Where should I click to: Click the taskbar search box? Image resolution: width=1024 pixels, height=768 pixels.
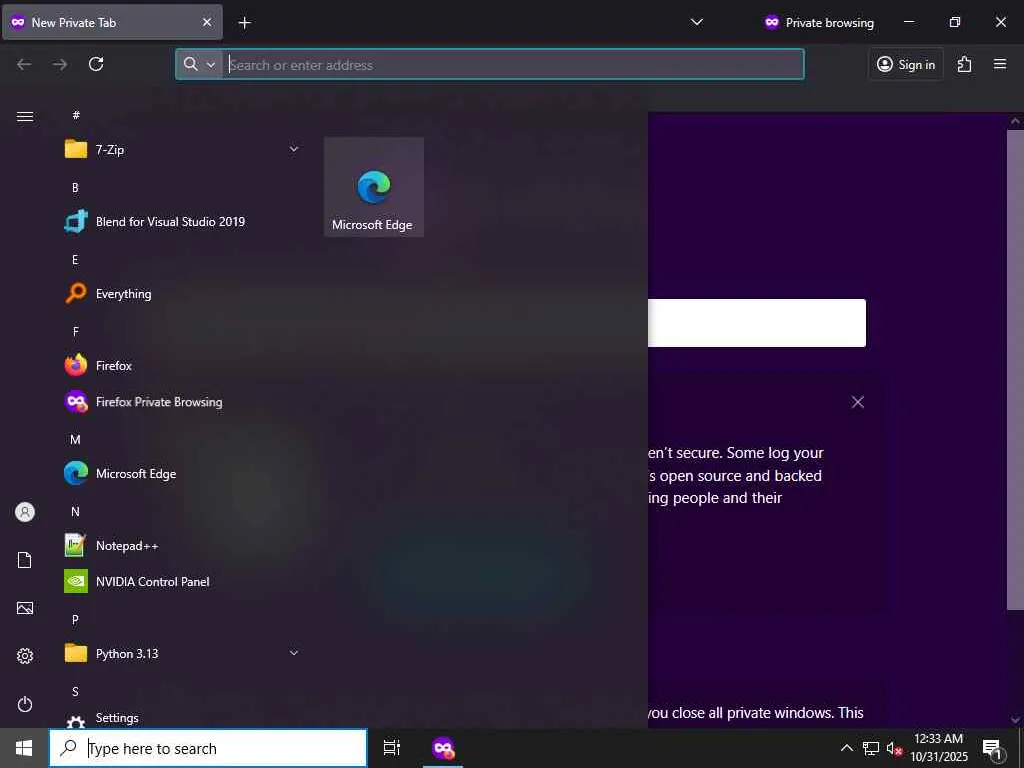208,748
